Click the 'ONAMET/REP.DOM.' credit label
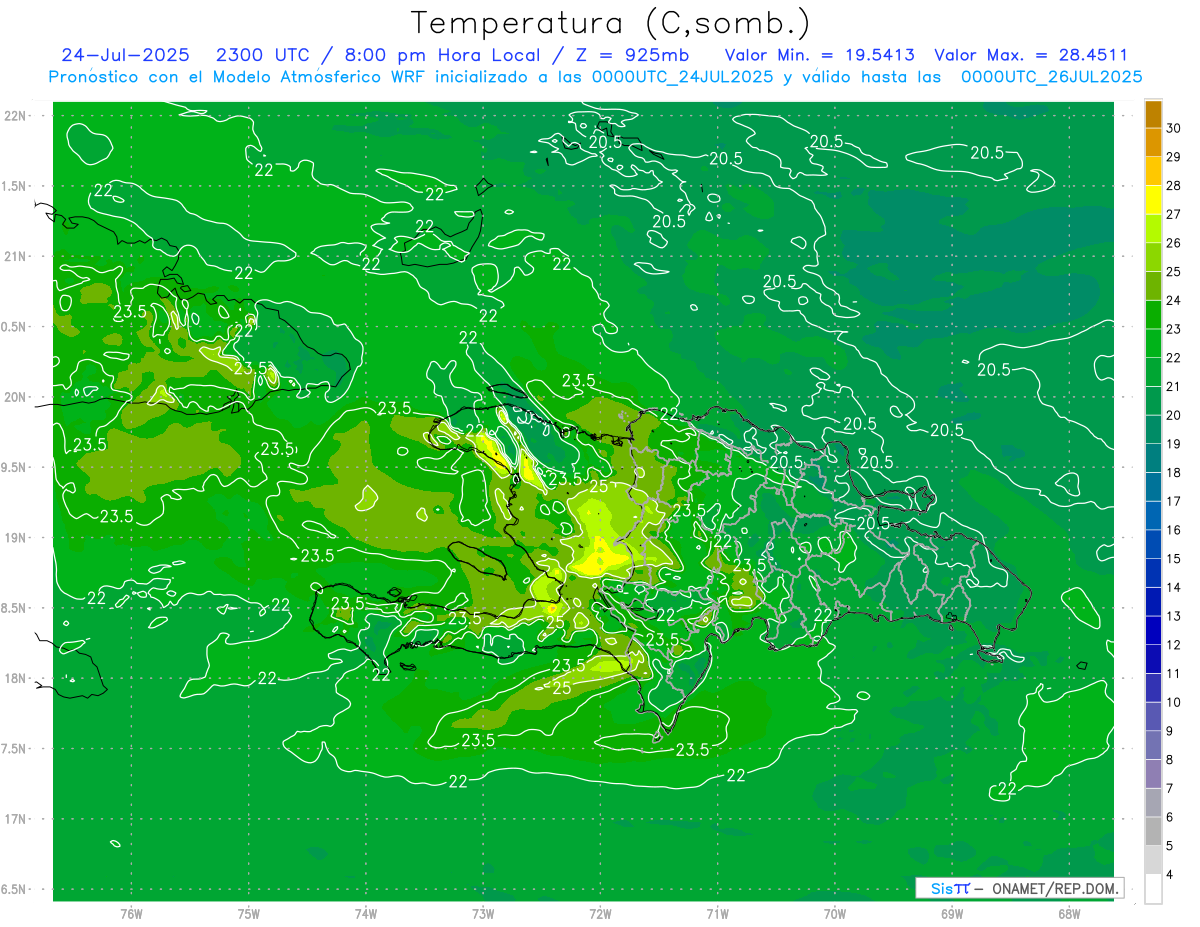Viewport: 1200px width, 927px height. point(1054,889)
